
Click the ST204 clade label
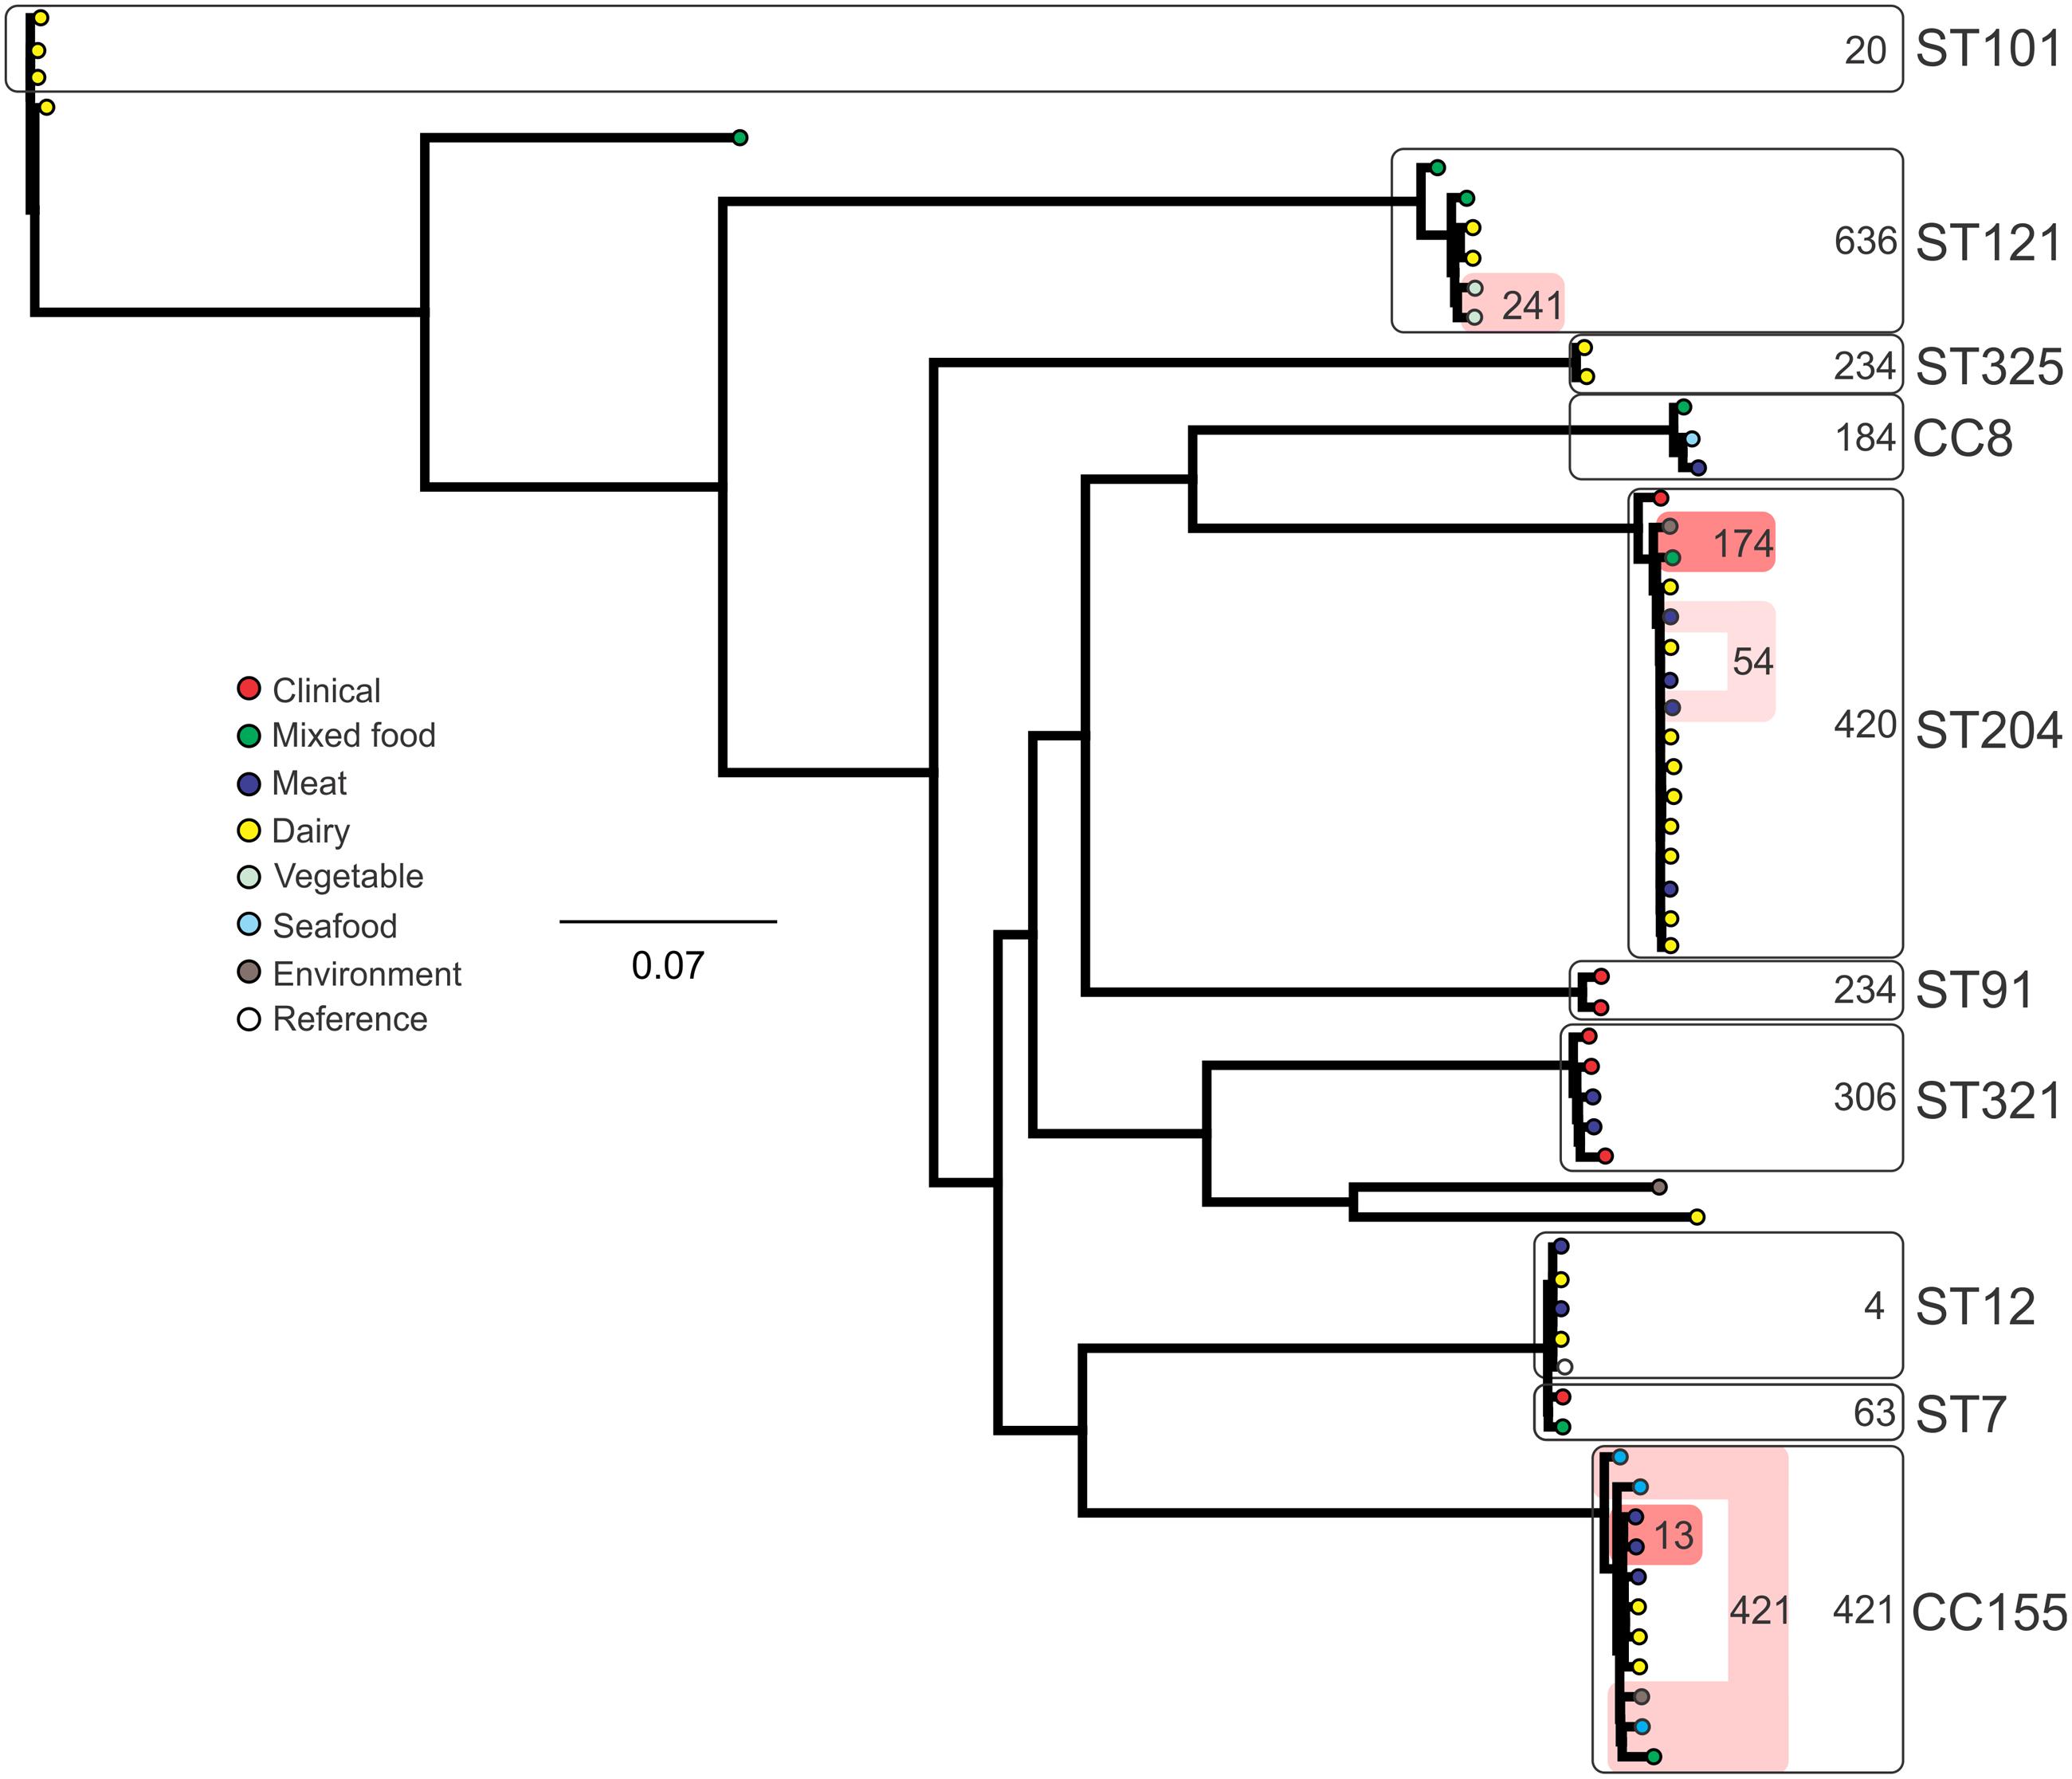[1988, 731]
